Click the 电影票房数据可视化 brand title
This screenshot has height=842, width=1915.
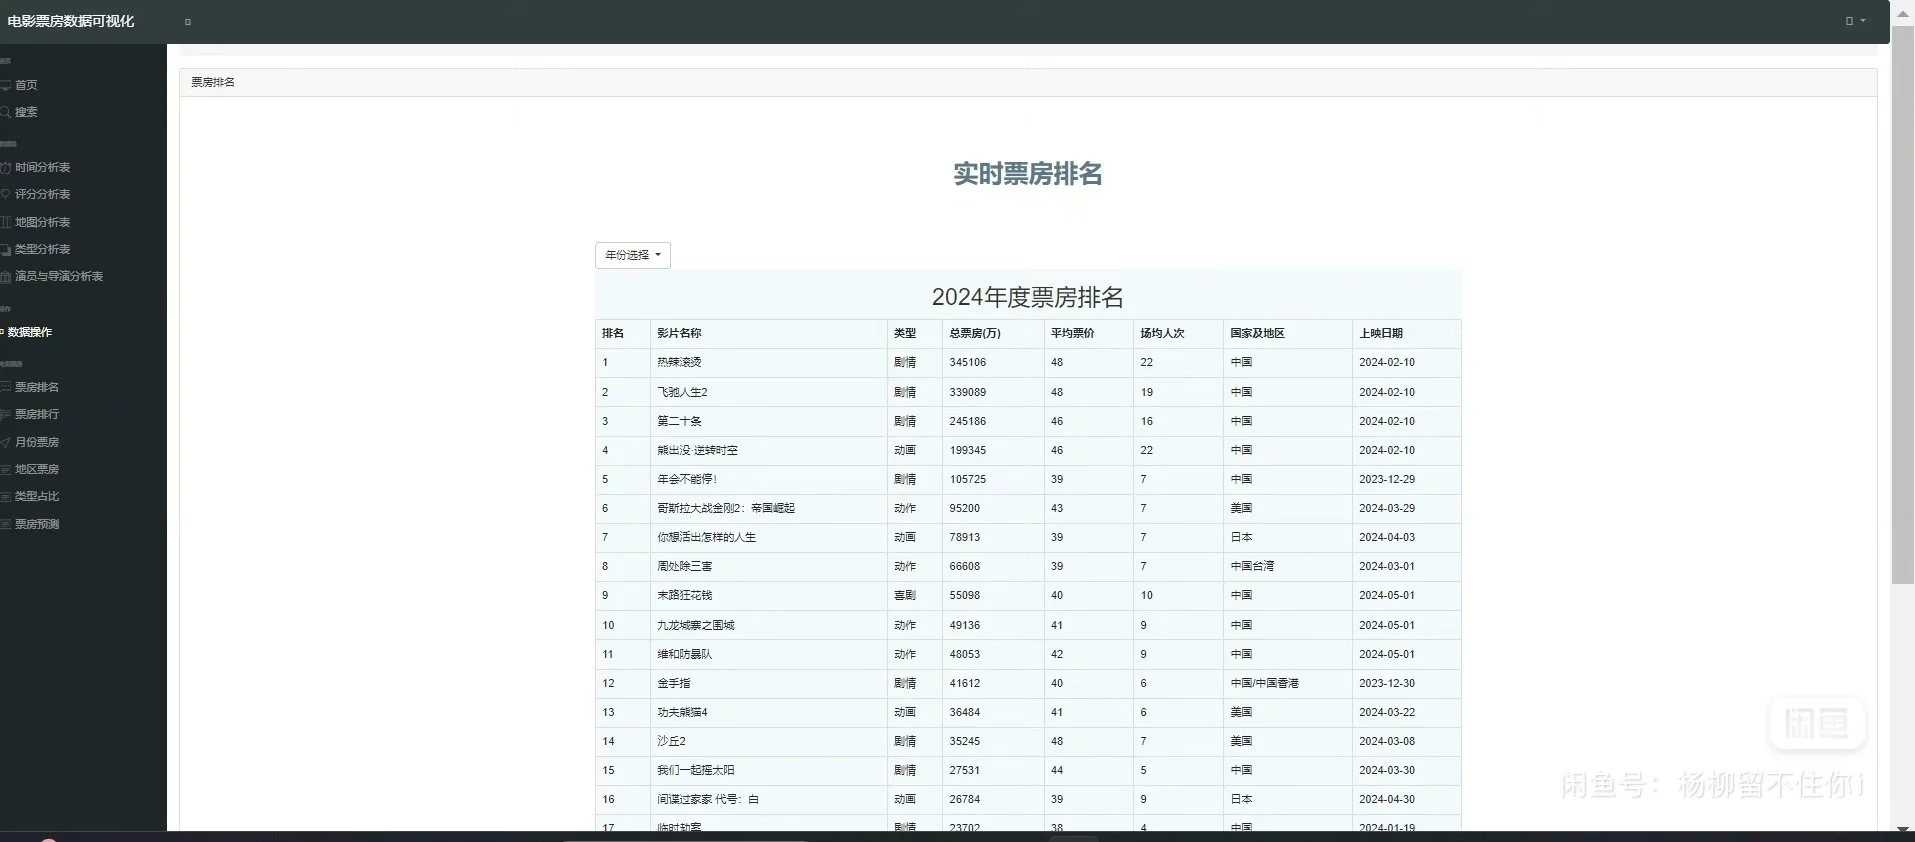pos(71,21)
